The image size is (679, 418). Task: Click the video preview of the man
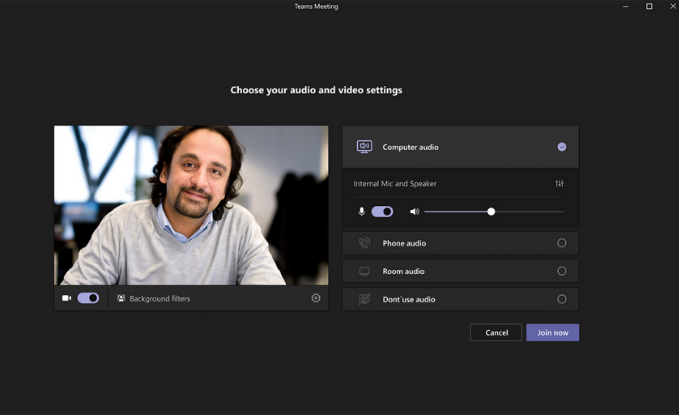191,205
